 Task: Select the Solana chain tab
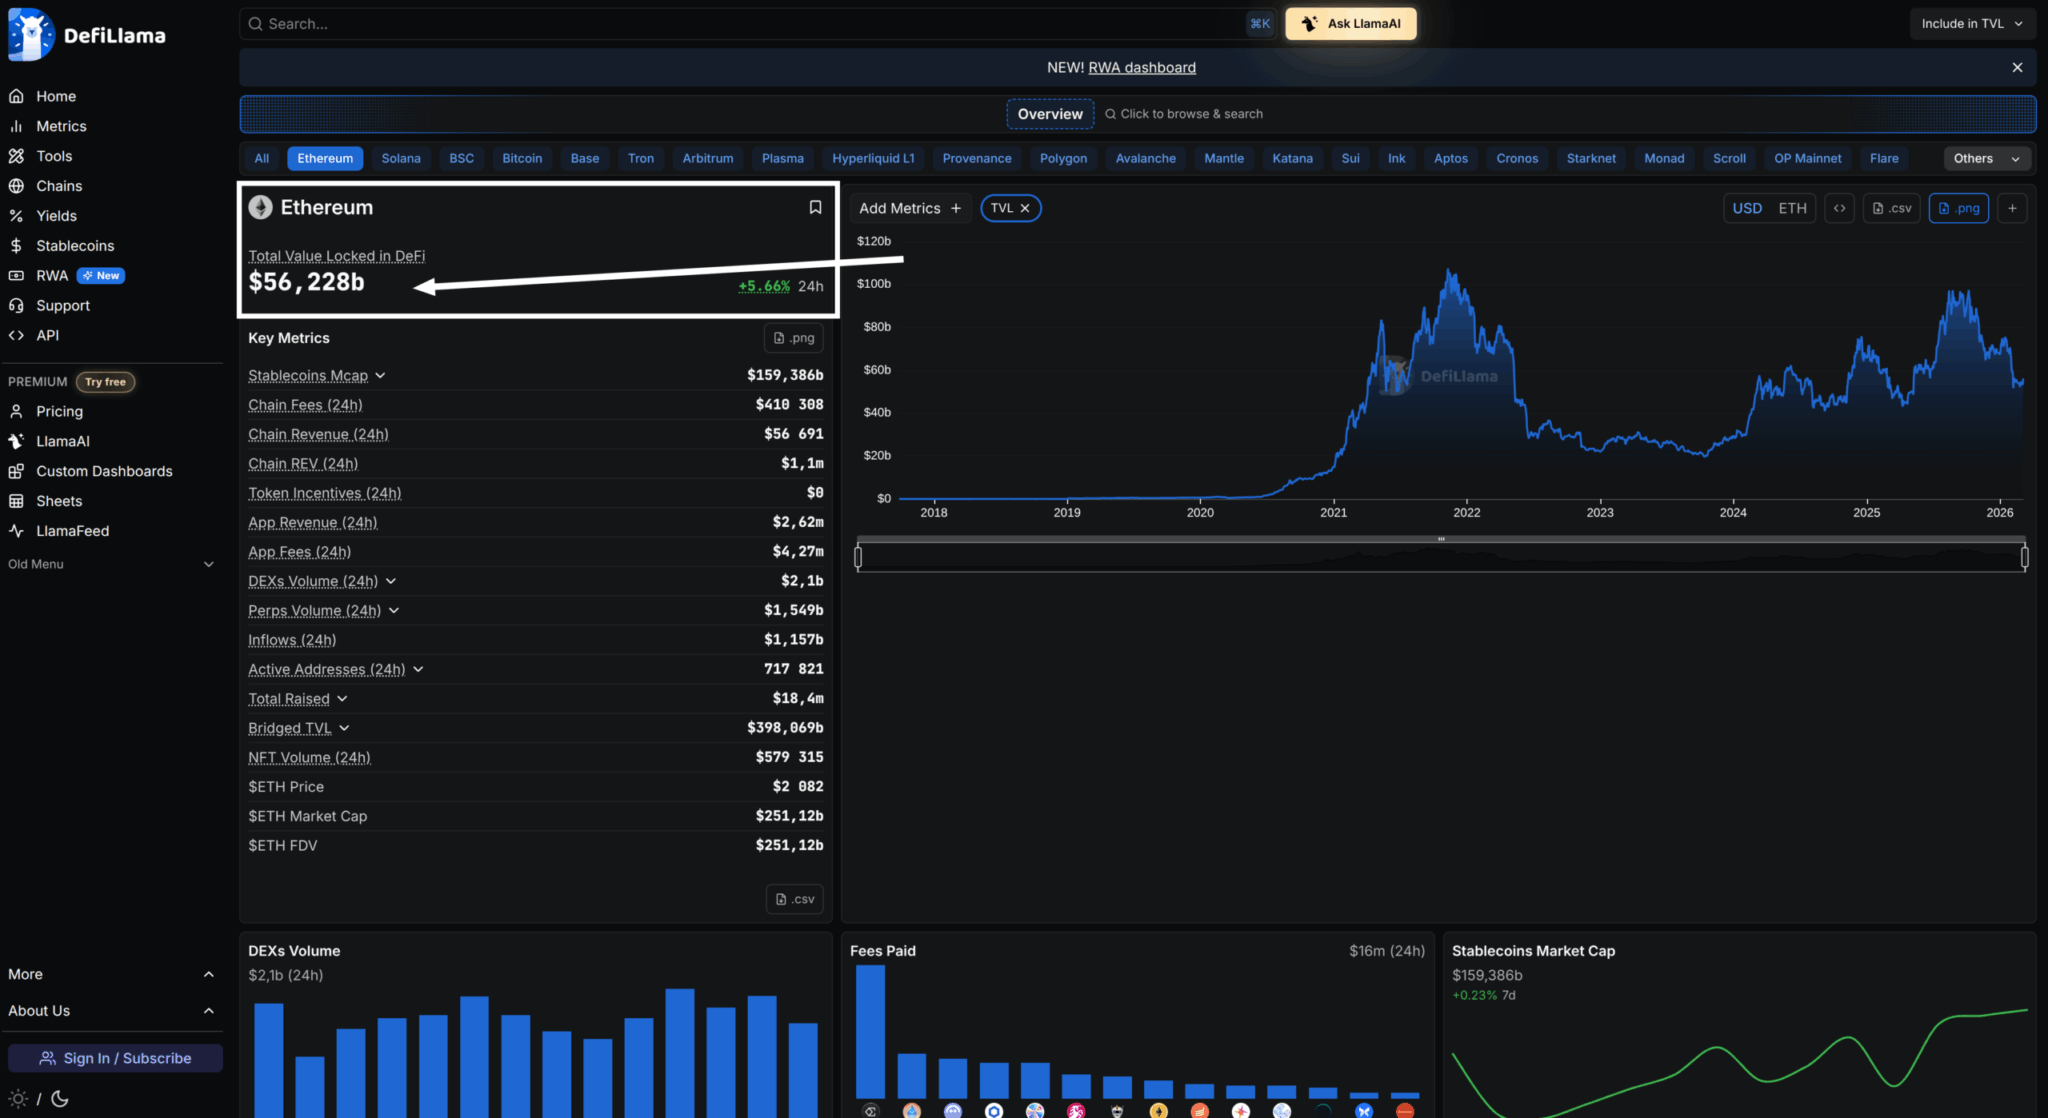(401, 158)
